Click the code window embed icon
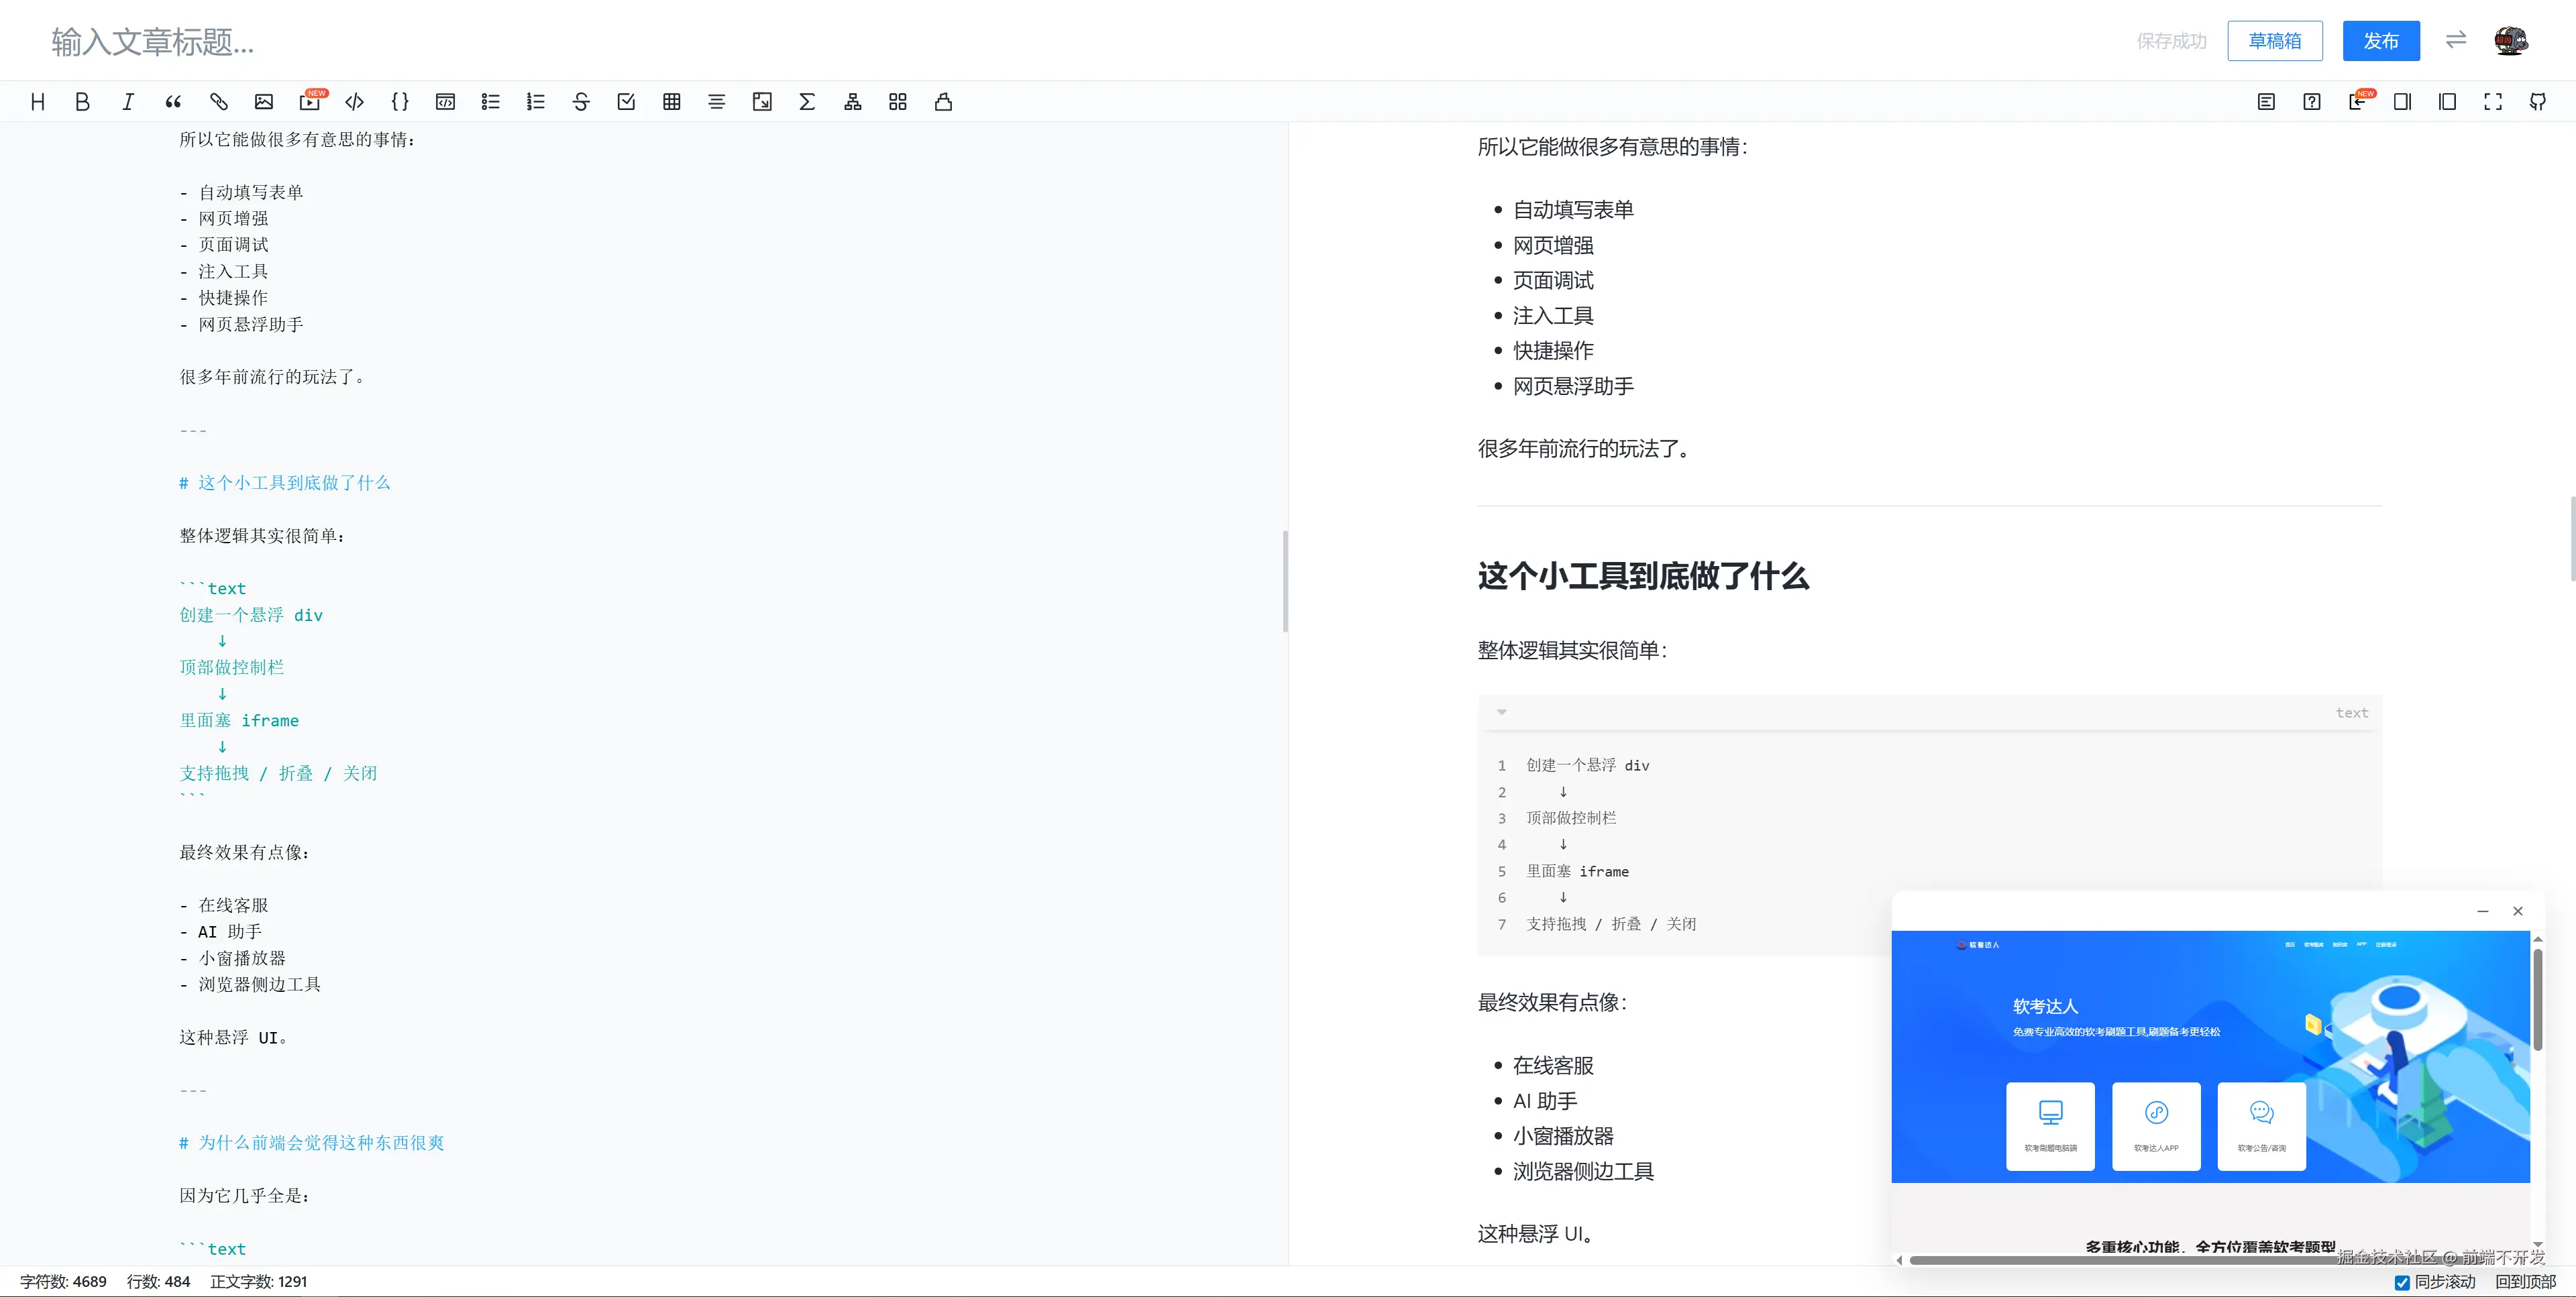 (445, 102)
